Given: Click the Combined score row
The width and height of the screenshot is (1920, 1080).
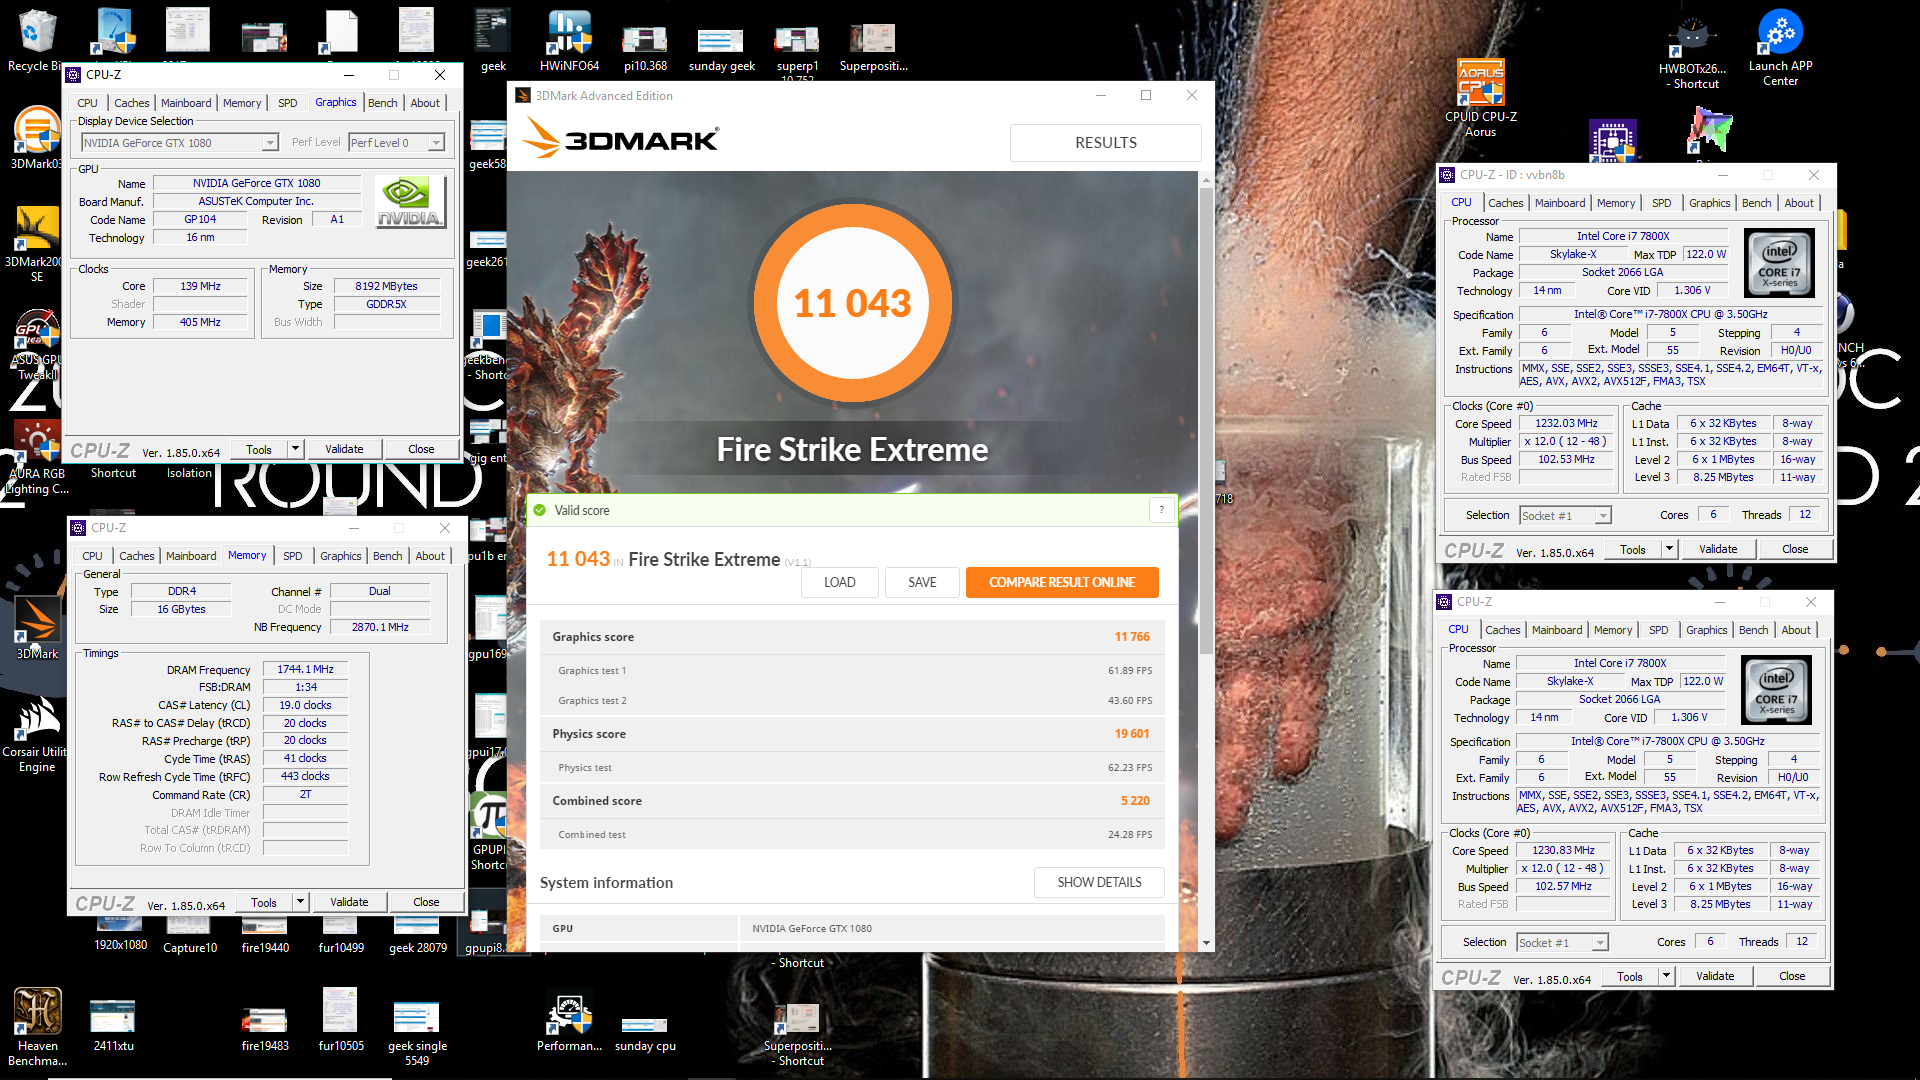Looking at the screenshot, I should click(x=852, y=801).
